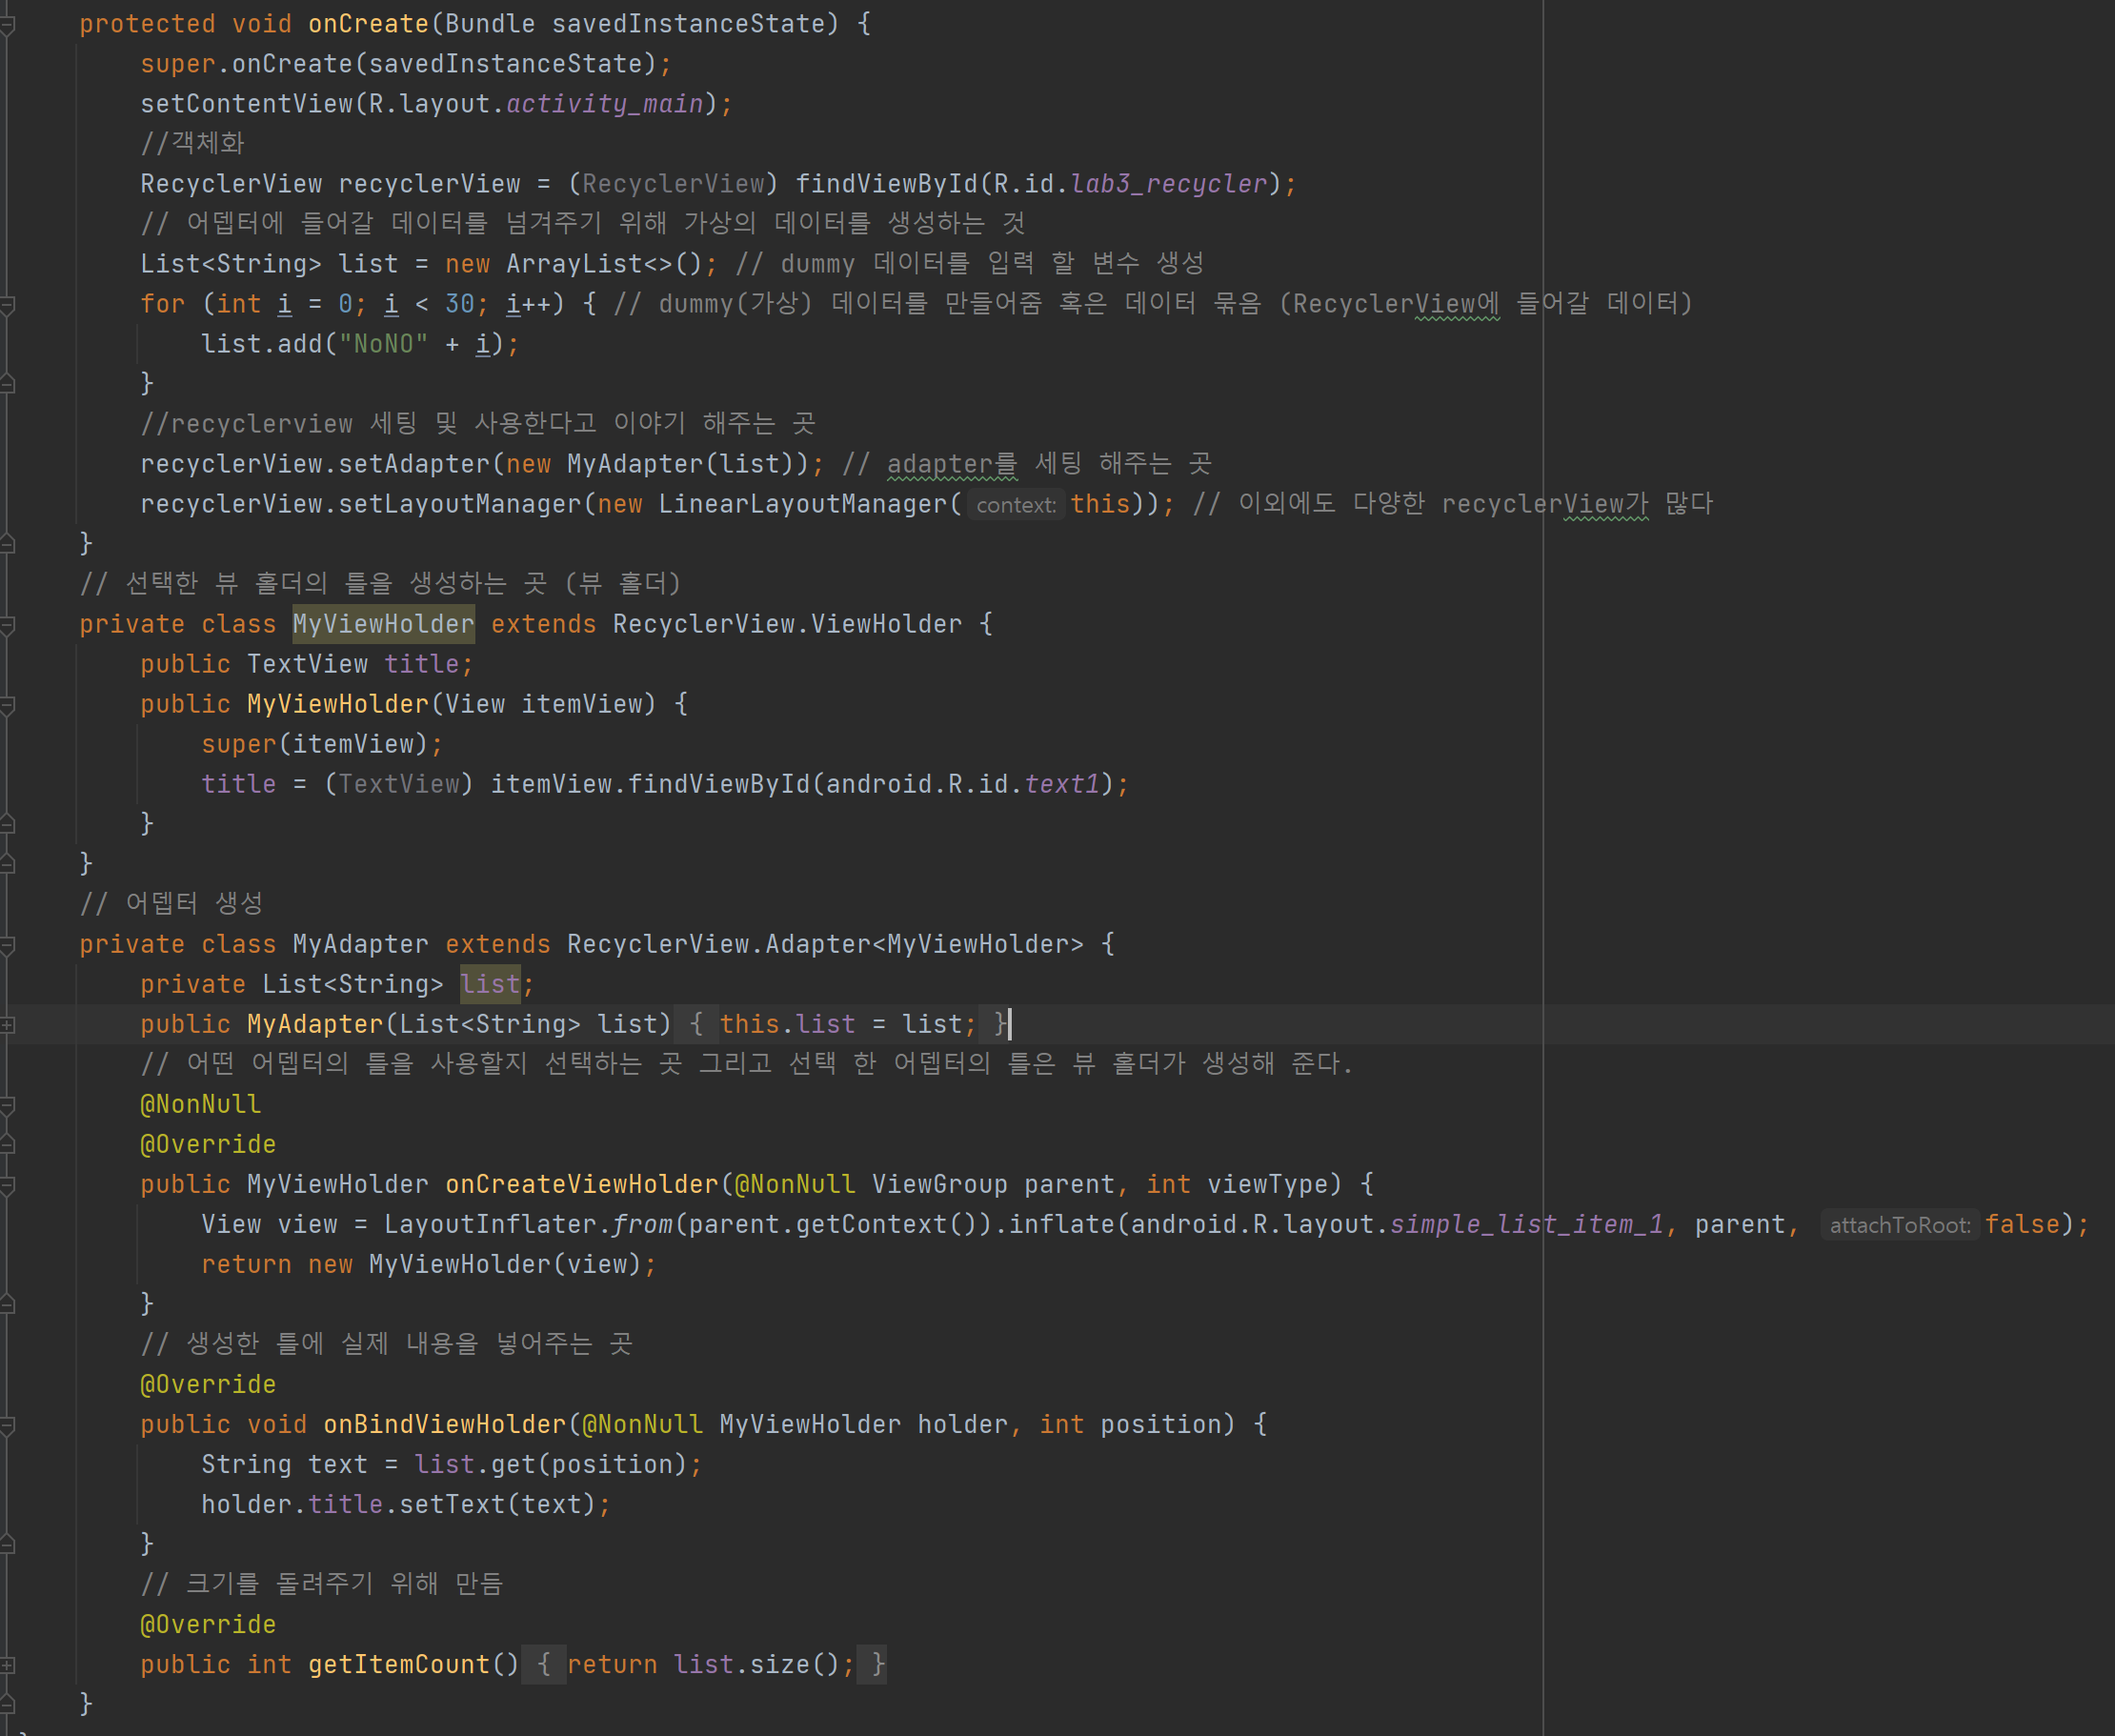The height and width of the screenshot is (1736, 2115).
Task: Click fold-end marker at for loop closing brace
Action: click(7, 384)
